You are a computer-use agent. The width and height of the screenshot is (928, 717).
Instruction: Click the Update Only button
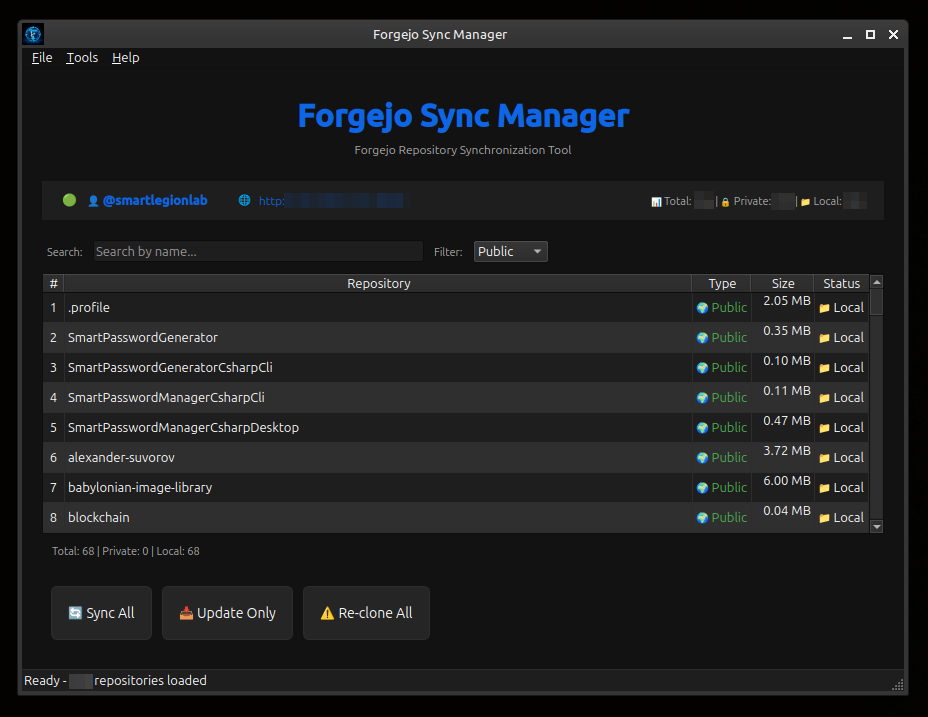227,613
